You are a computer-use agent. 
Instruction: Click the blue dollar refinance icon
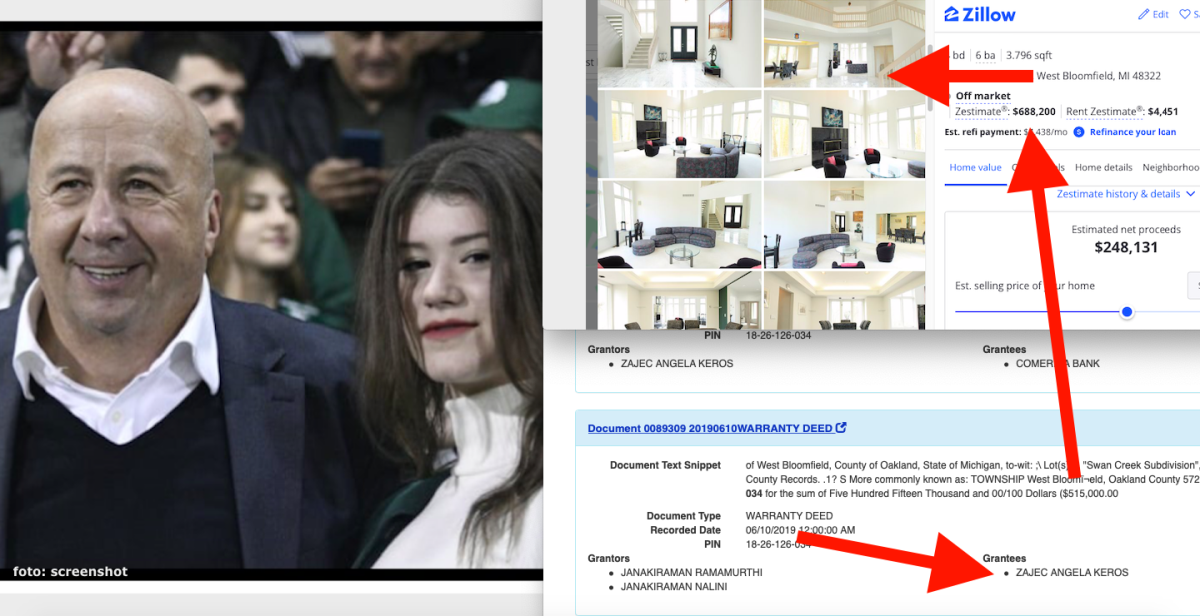pyautogui.click(x=1079, y=132)
